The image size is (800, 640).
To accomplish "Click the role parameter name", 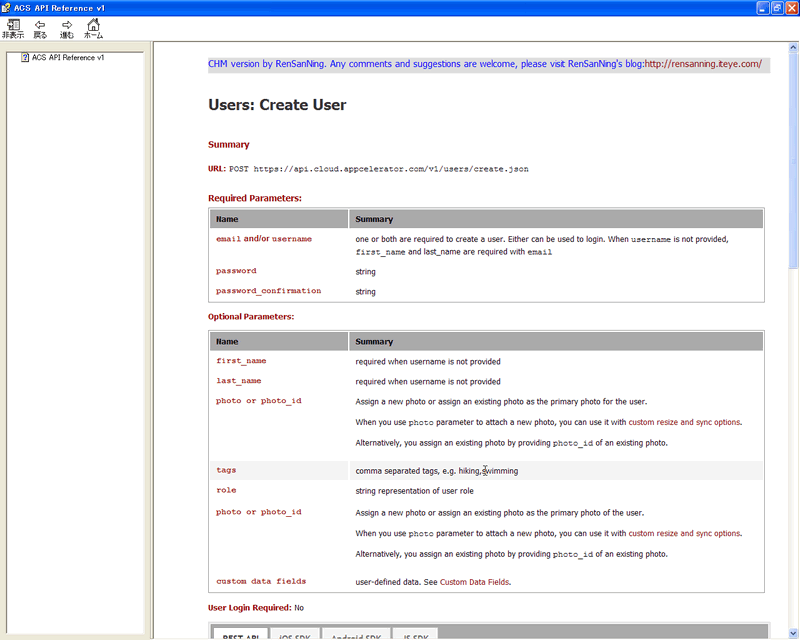I will coord(226,490).
